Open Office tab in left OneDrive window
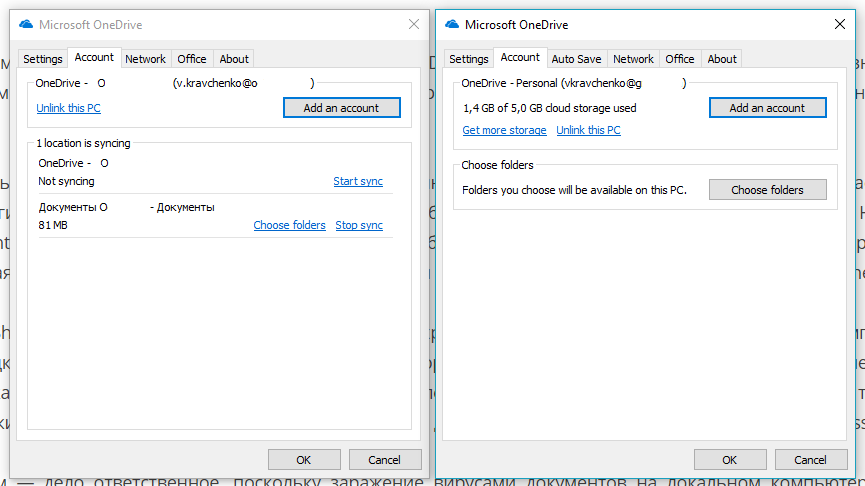Image resolution: width=865 pixels, height=486 pixels. pyautogui.click(x=191, y=59)
